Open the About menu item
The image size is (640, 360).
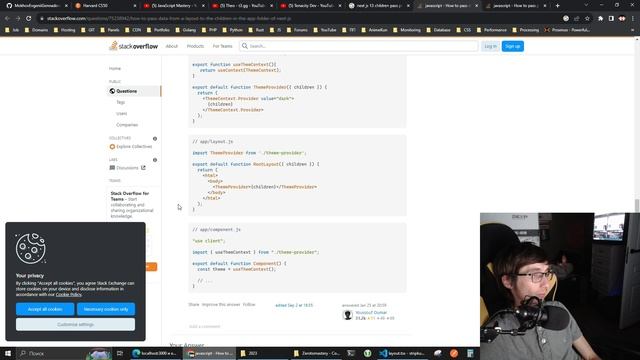coord(171,46)
